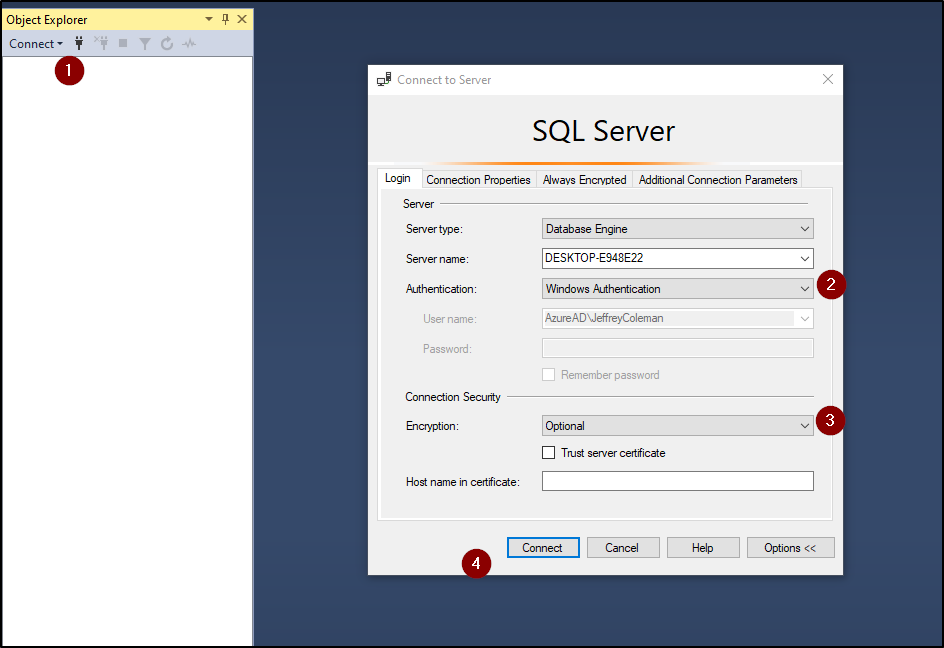Open the Additional Connection Parameters tab
This screenshot has height=648, width=944.
[x=718, y=179]
